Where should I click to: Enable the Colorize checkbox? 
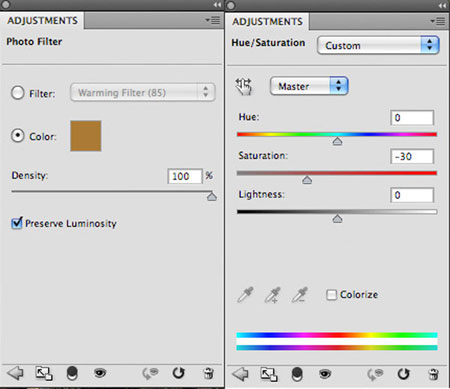(x=331, y=295)
